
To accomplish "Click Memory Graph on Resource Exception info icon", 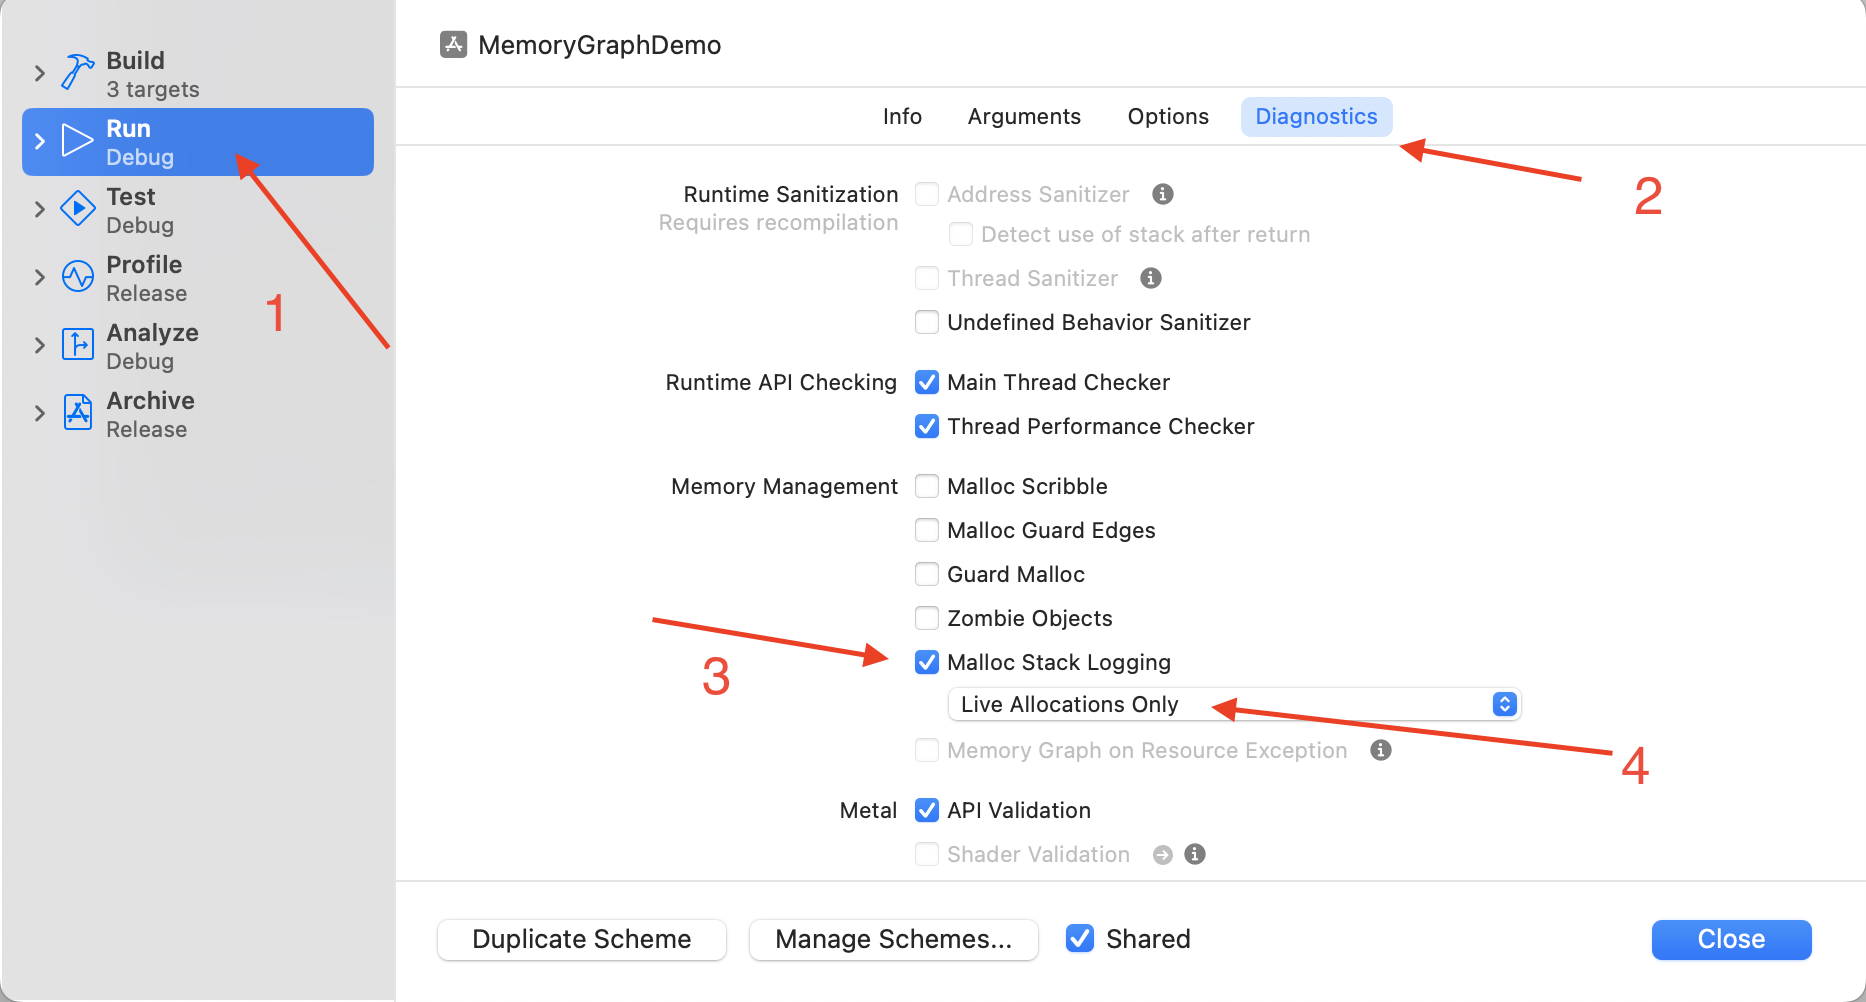I will pos(1381,750).
